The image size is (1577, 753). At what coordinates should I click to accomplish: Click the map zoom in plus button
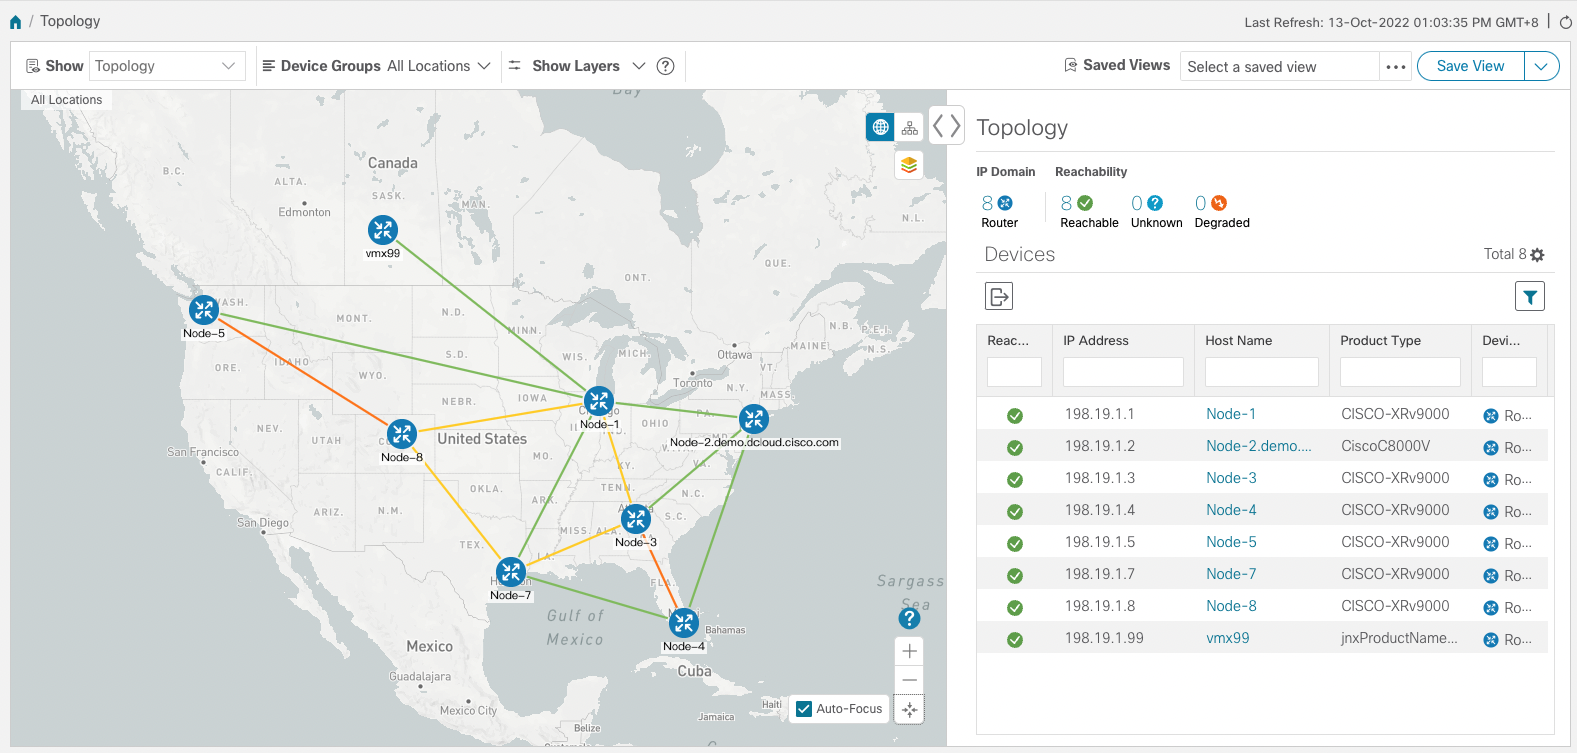(x=909, y=651)
